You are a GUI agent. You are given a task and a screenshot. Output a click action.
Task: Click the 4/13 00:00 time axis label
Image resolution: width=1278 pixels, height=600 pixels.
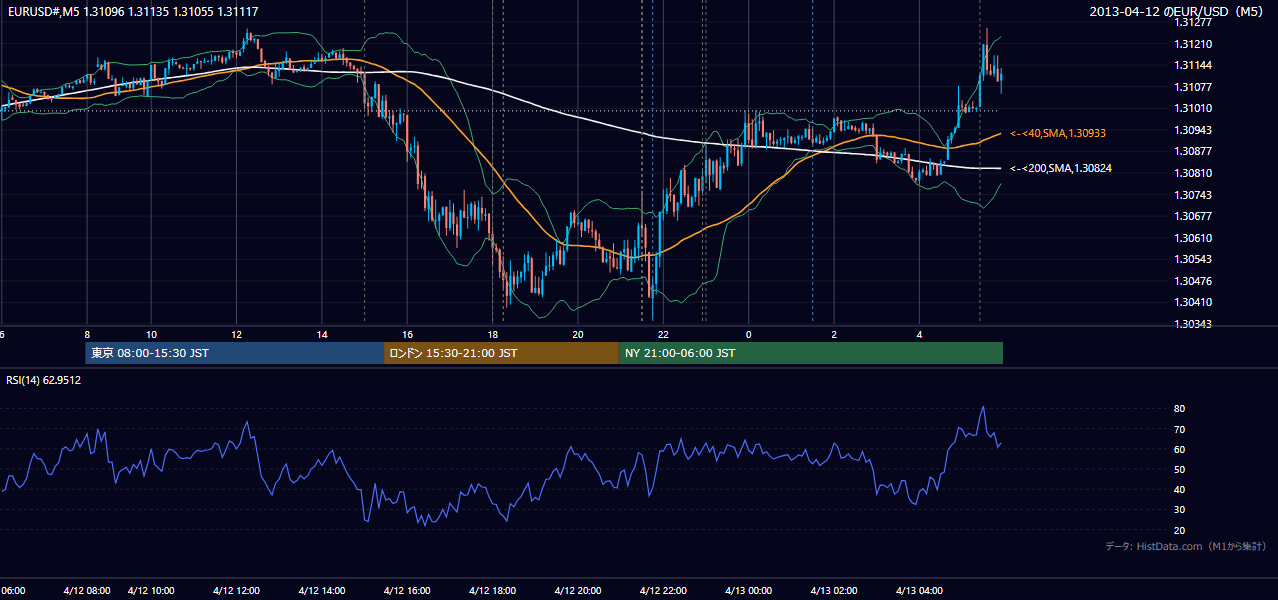[x=748, y=590]
